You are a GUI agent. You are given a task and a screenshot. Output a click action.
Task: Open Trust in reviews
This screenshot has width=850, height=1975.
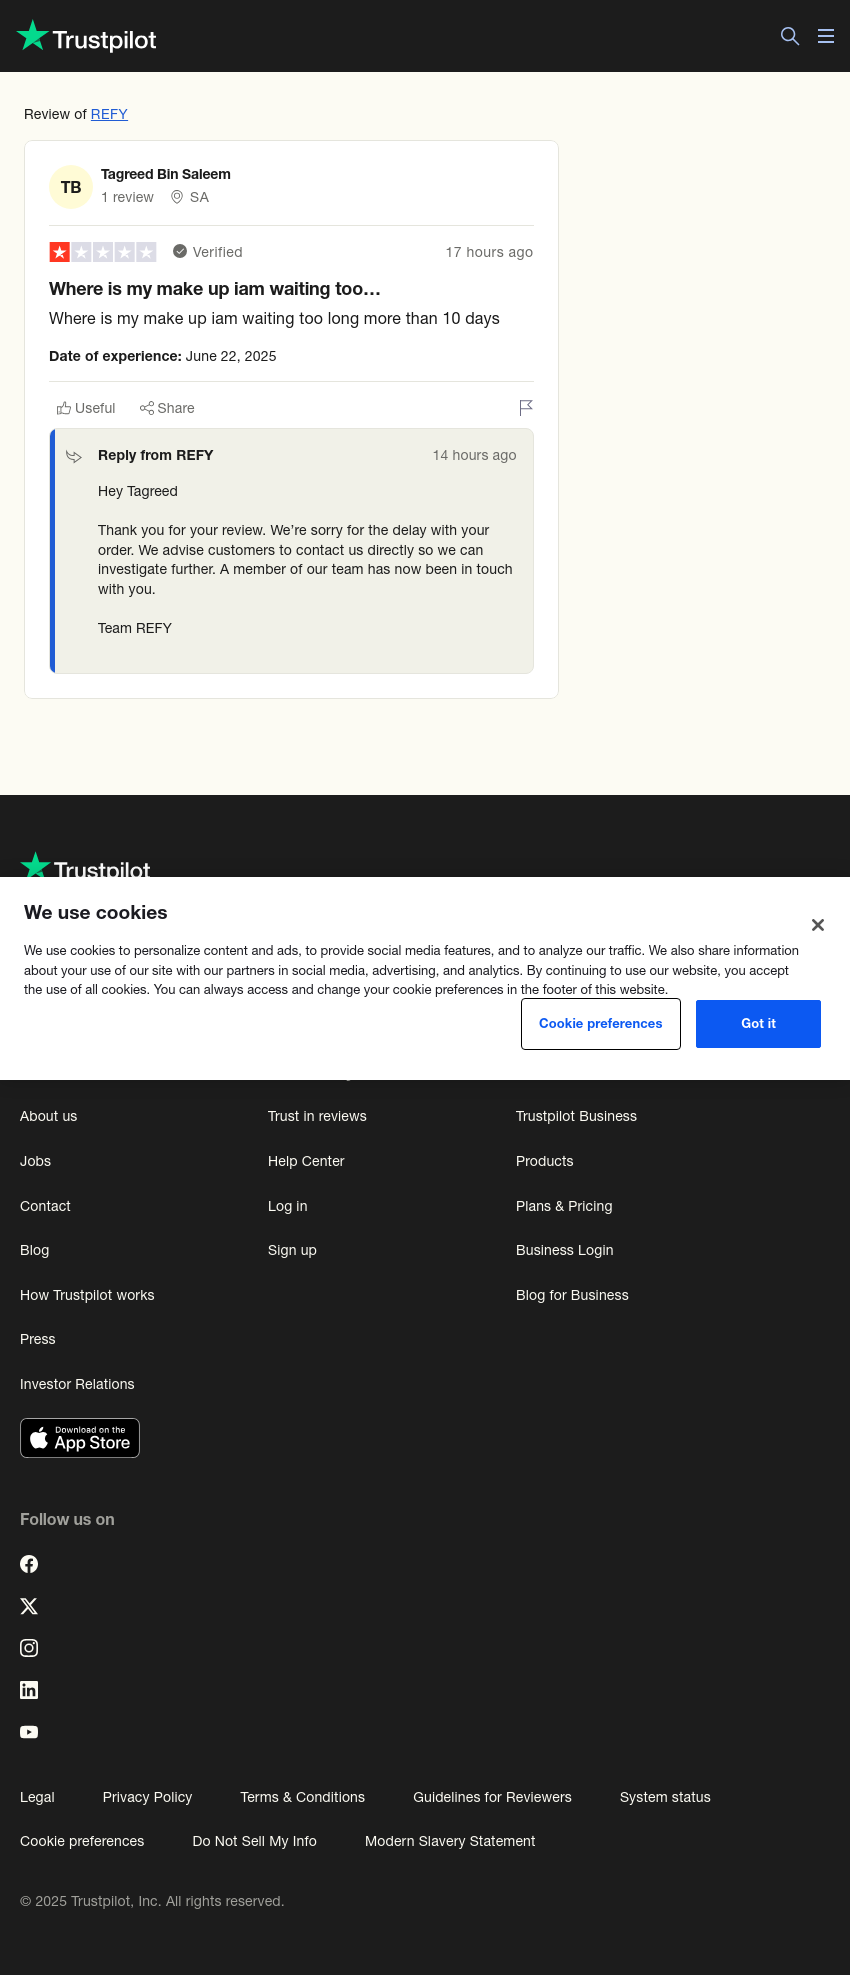coord(317,1116)
